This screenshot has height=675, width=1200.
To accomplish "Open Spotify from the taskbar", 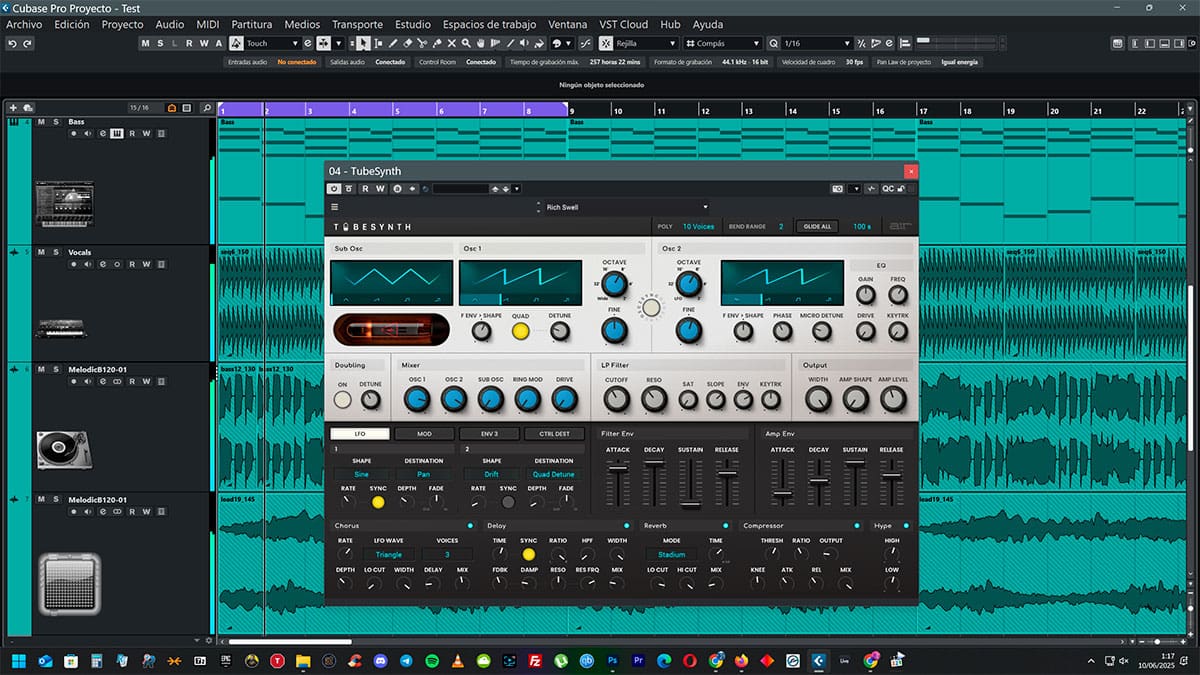I will pos(431,660).
